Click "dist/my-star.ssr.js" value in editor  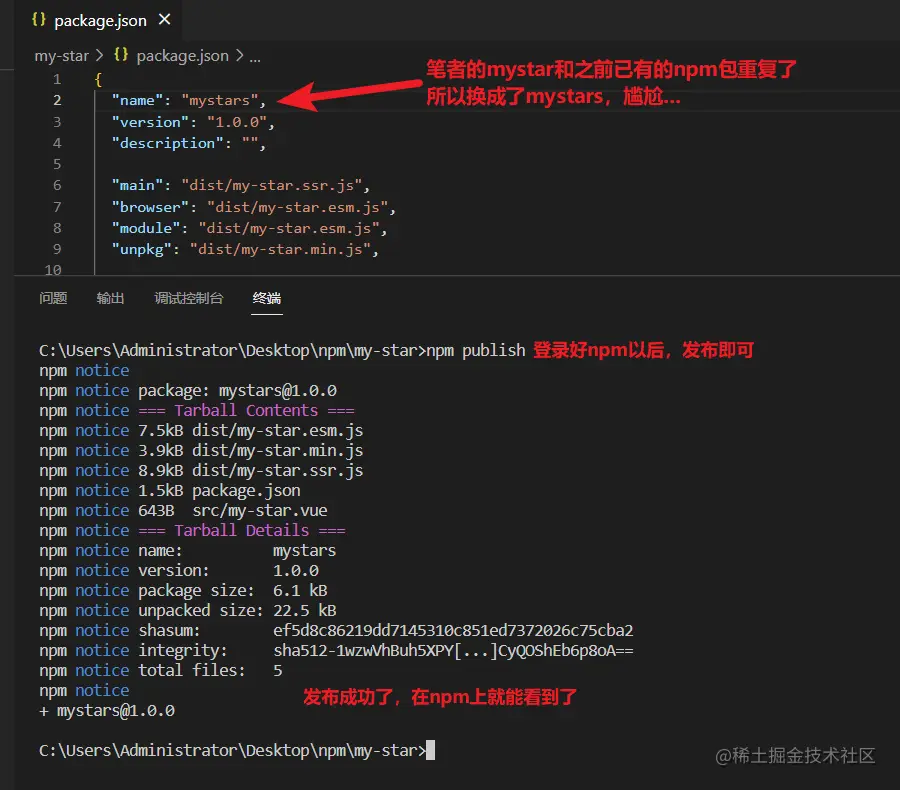pos(271,185)
